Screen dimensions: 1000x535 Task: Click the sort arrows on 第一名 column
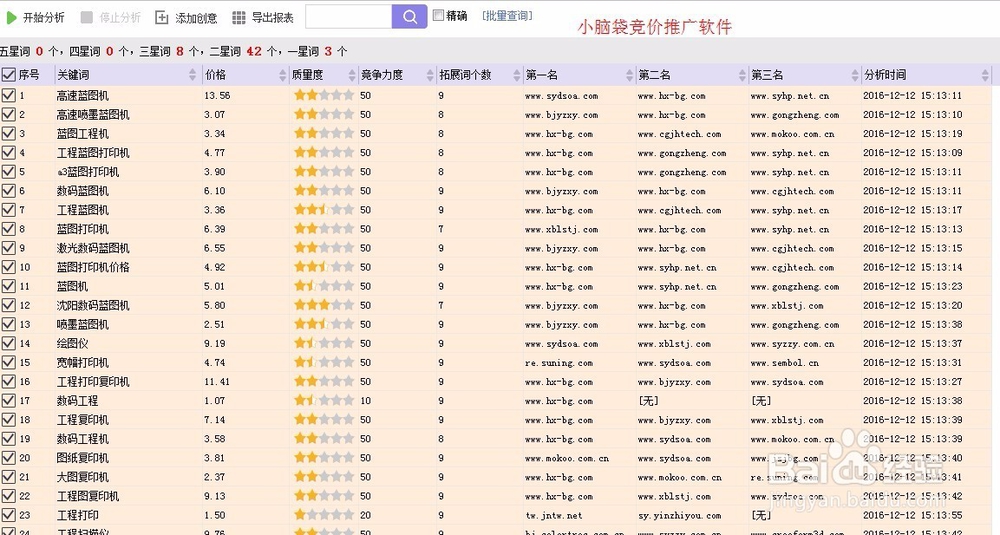pos(629,75)
